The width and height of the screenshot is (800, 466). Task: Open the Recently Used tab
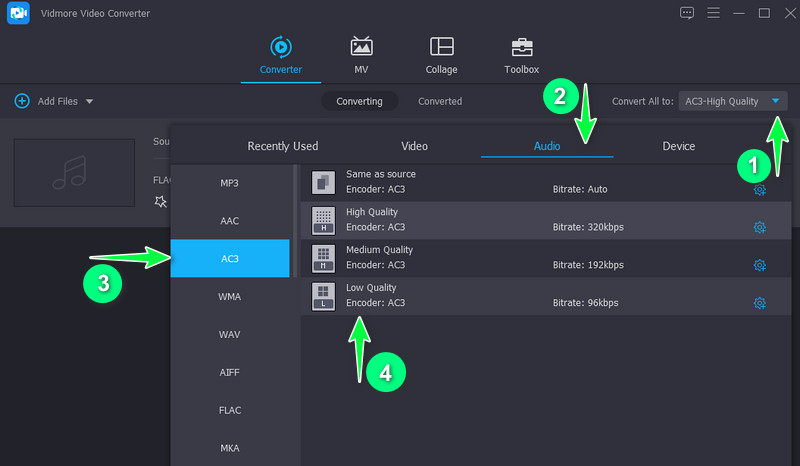tap(283, 146)
